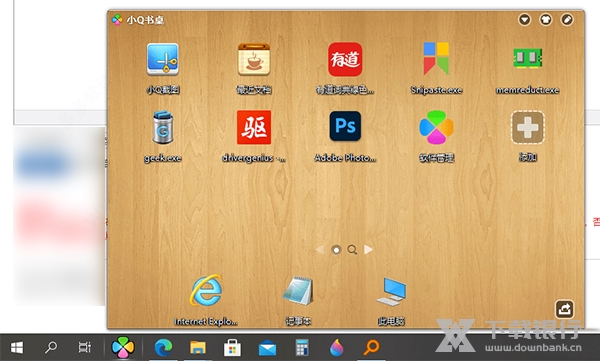Open Adobe Photoshop icon
Screen dimensions: 600x361
tap(345, 126)
